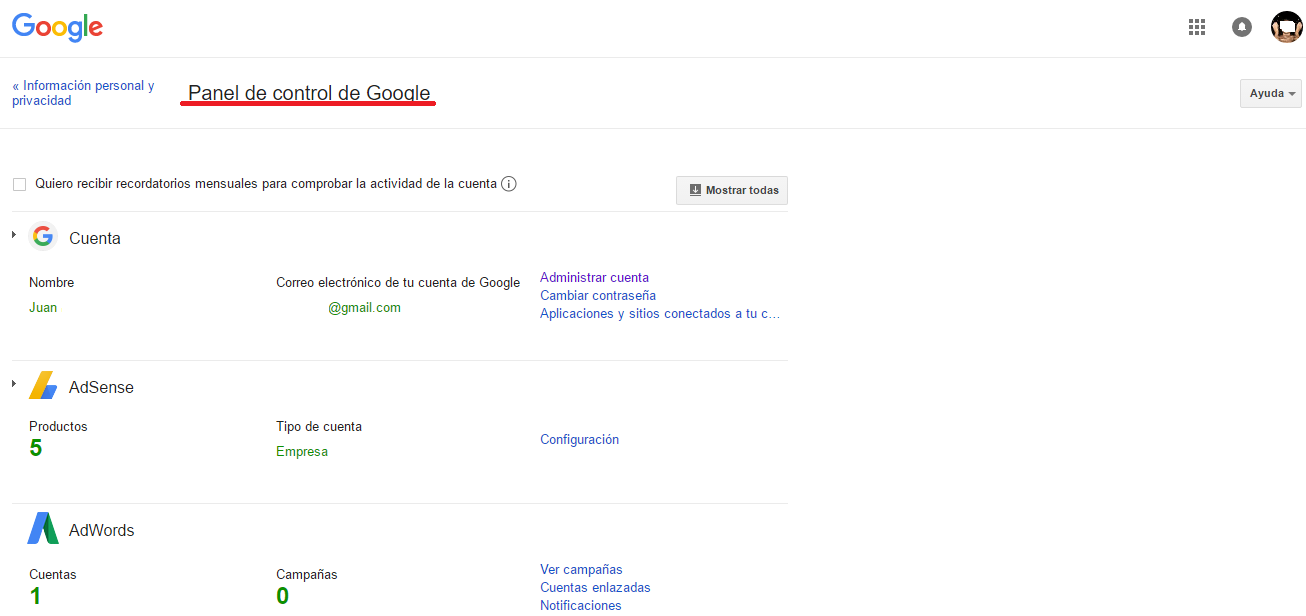Open the Google apps grid icon

1197,27
